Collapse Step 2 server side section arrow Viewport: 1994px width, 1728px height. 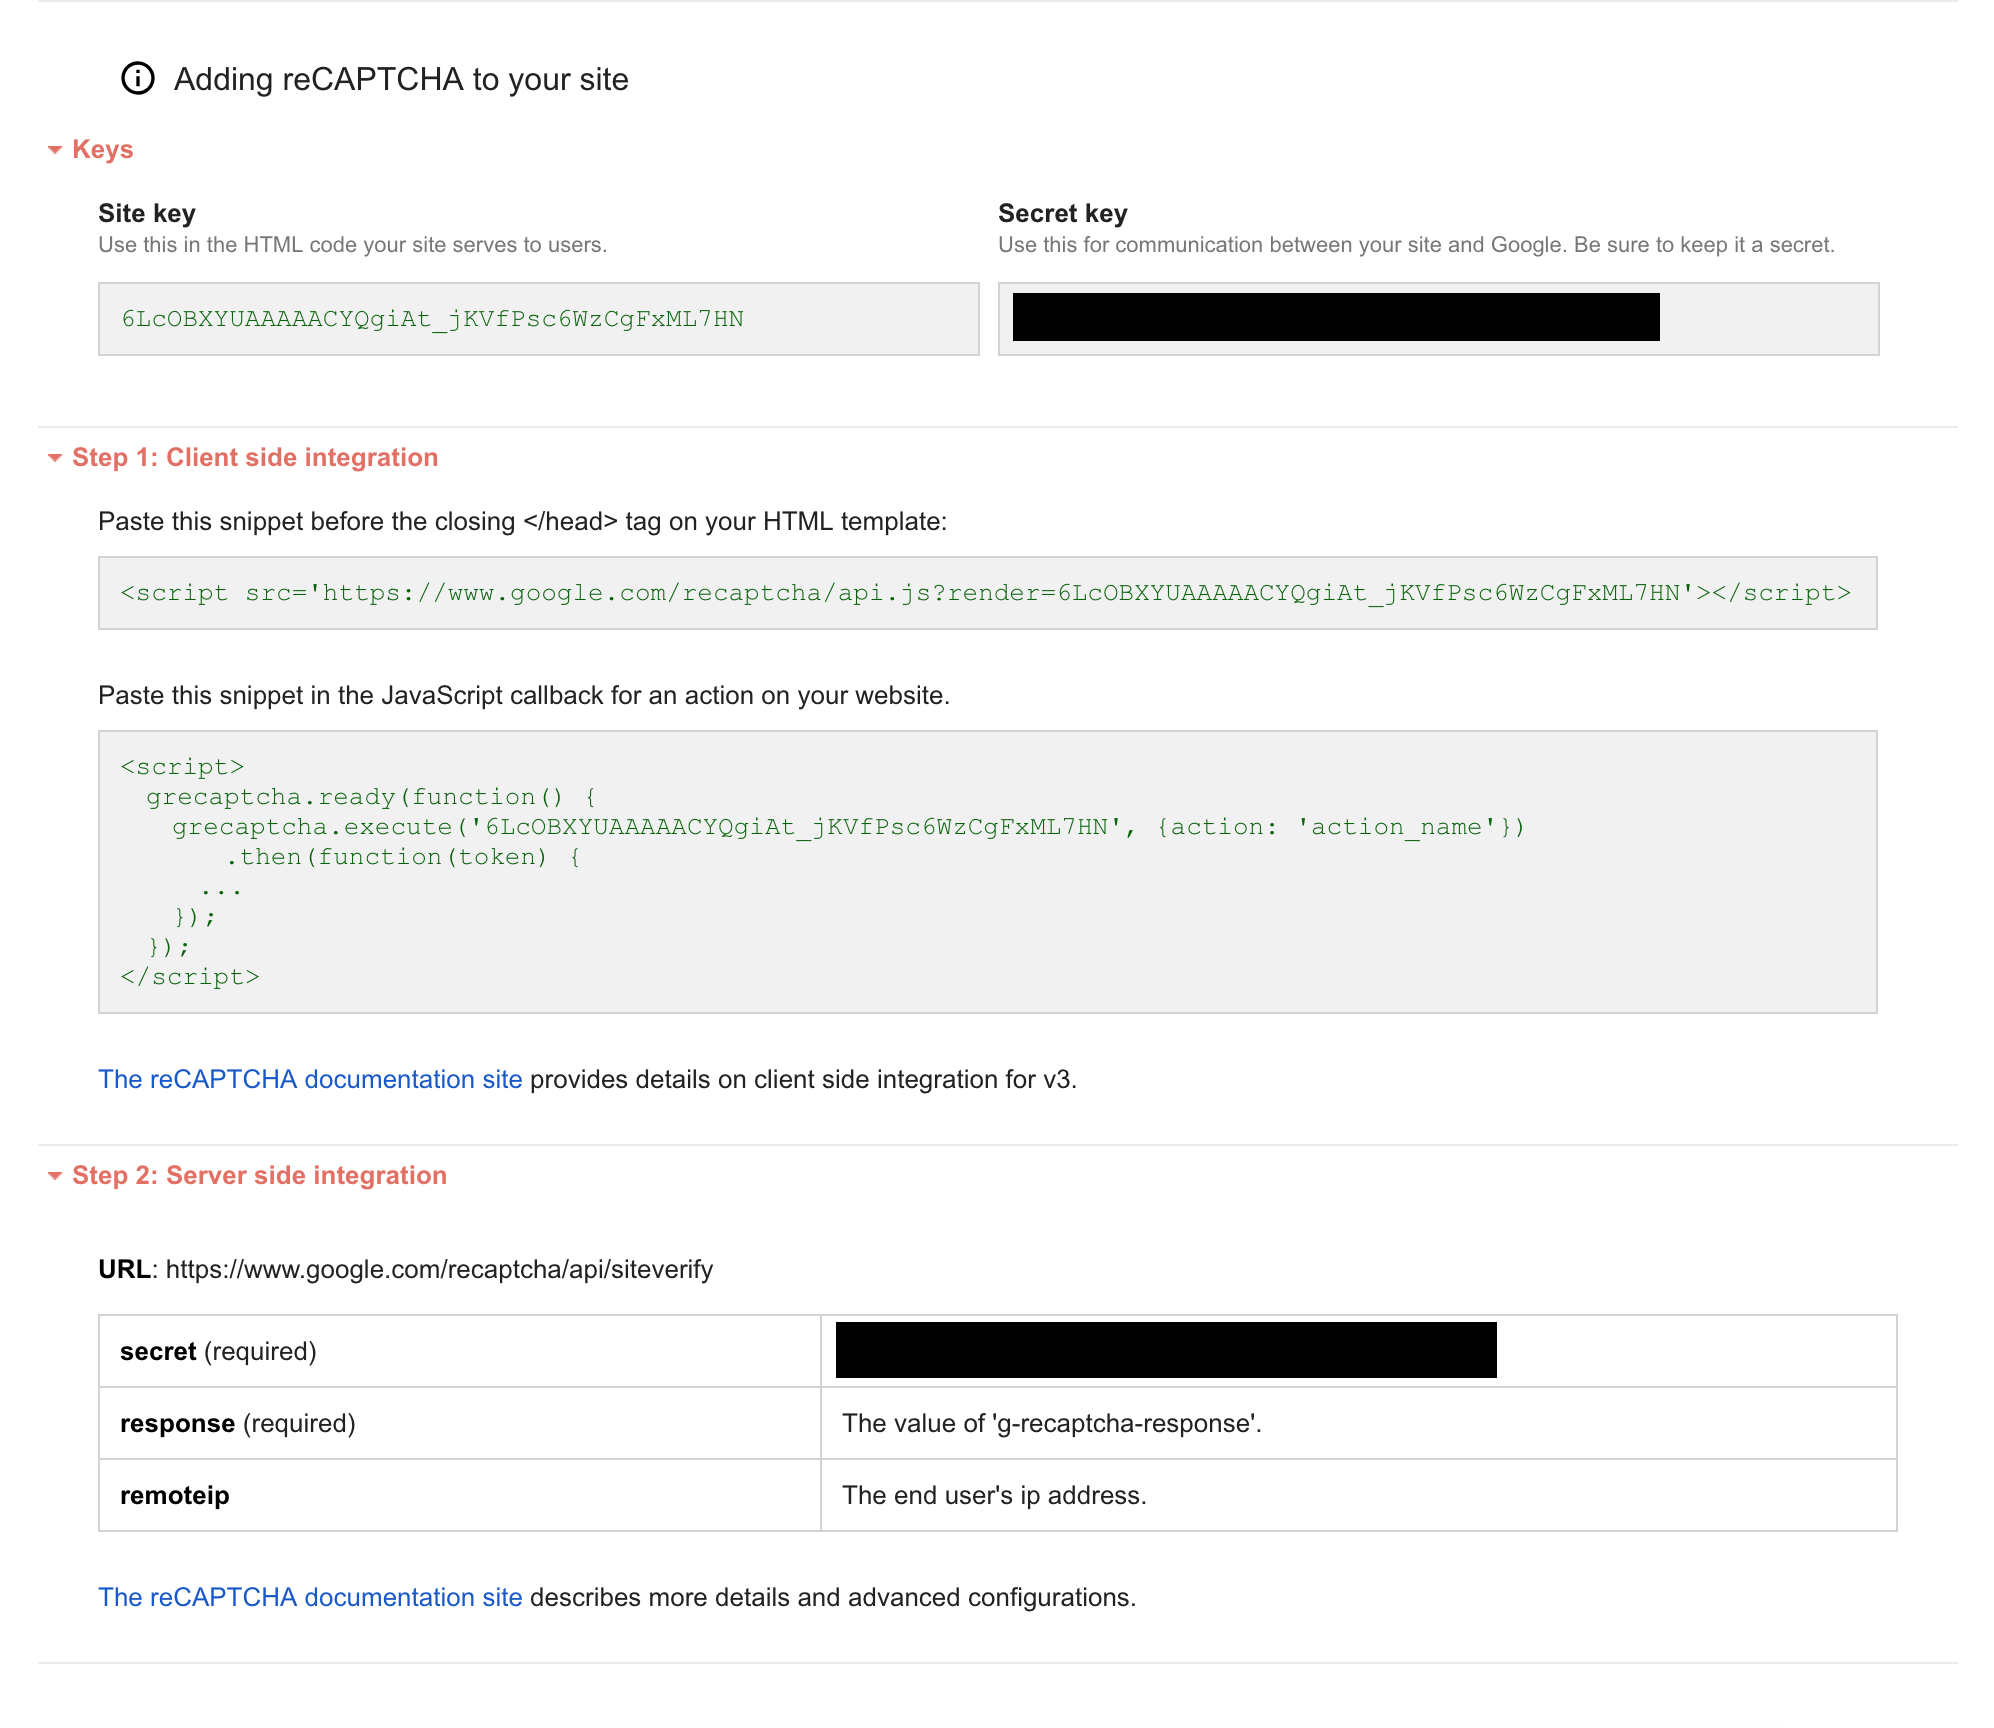point(55,1176)
